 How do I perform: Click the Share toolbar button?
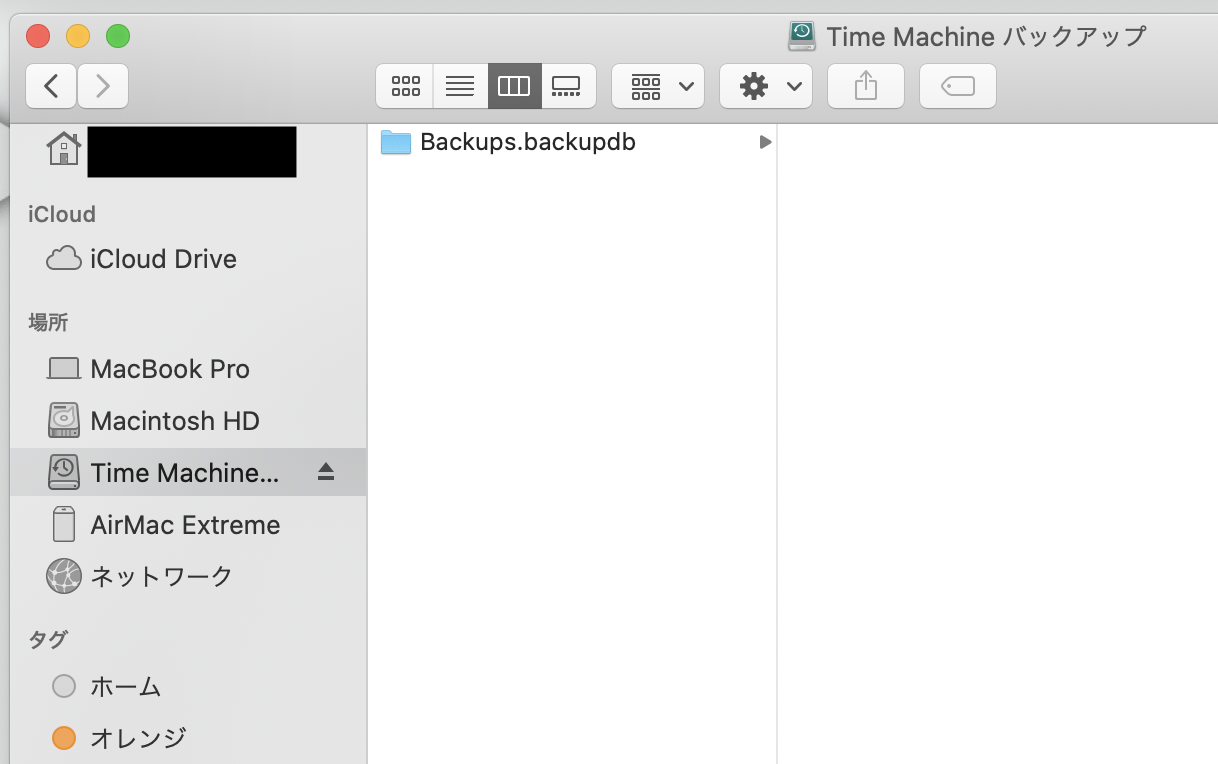[x=866, y=86]
